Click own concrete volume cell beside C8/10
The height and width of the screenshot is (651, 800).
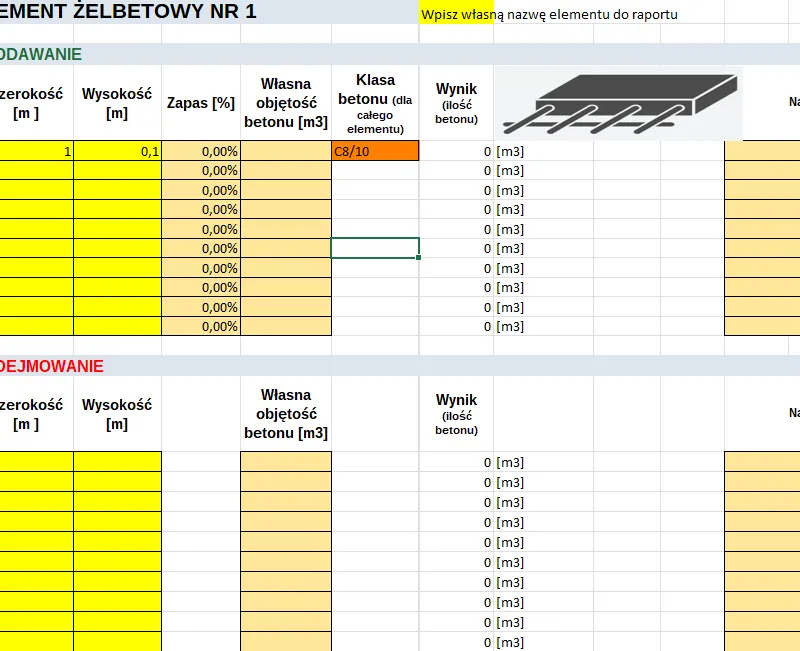click(x=286, y=151)
